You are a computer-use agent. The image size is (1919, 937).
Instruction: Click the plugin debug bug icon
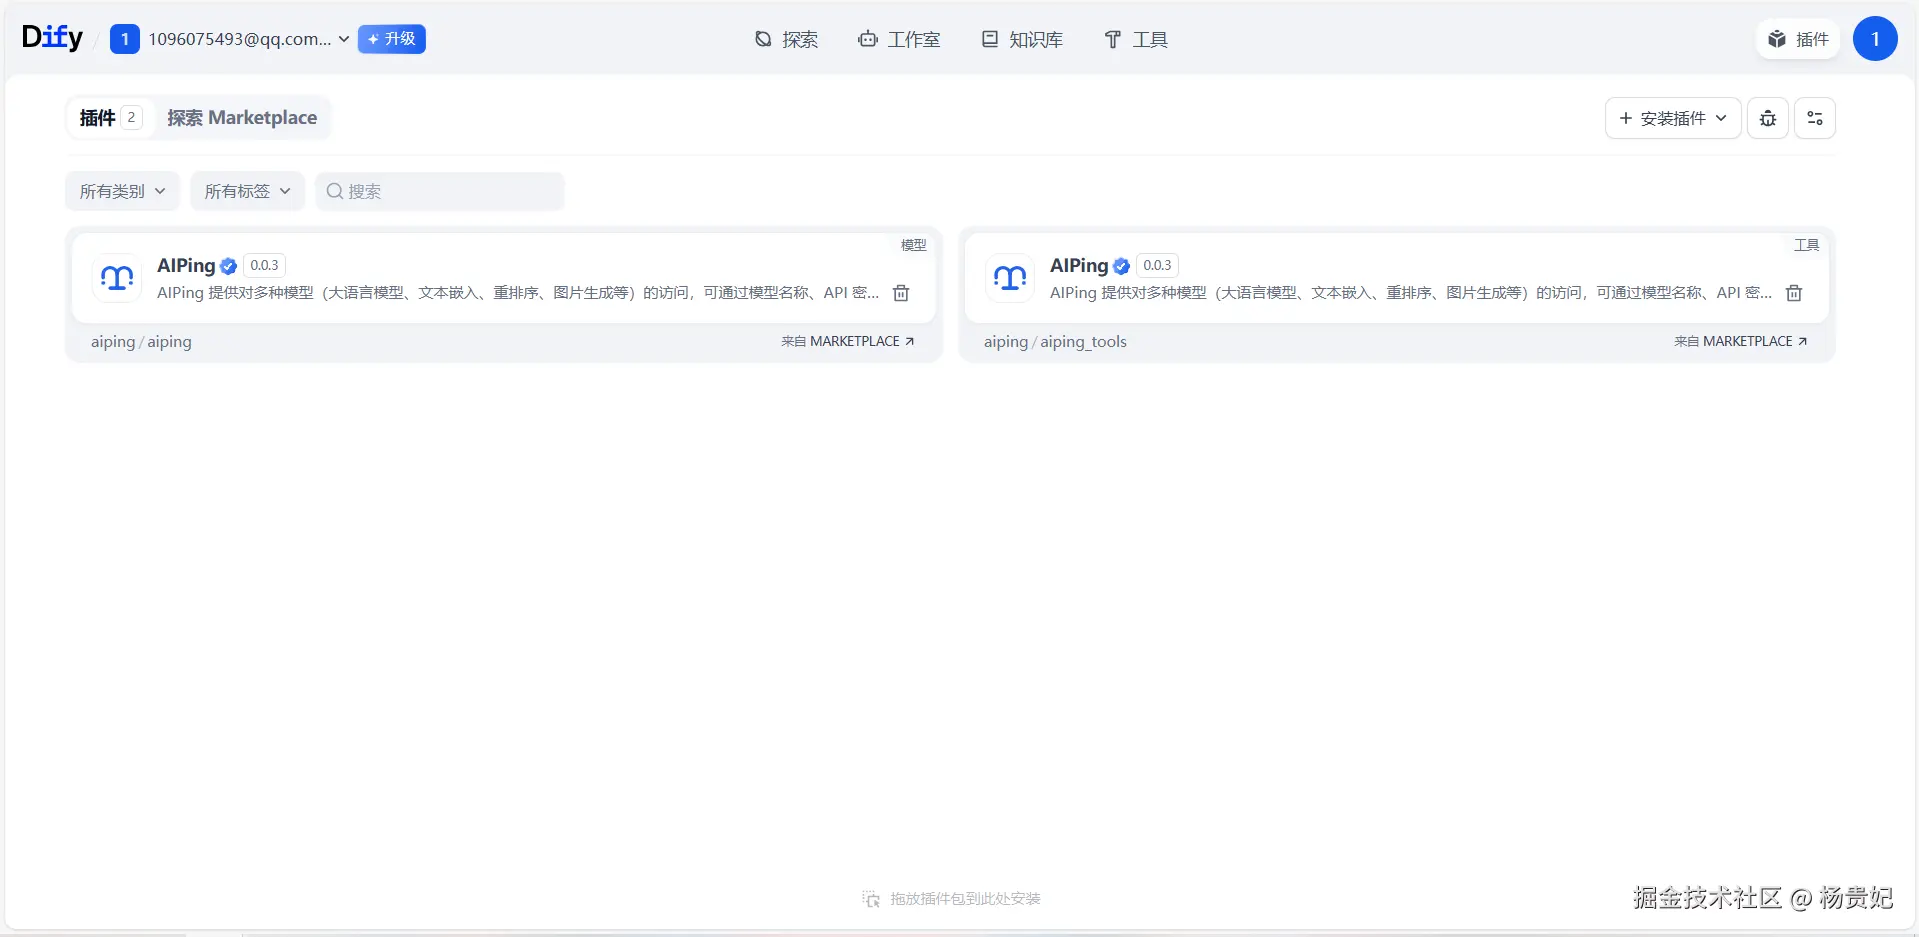[x=1768, y=118]
